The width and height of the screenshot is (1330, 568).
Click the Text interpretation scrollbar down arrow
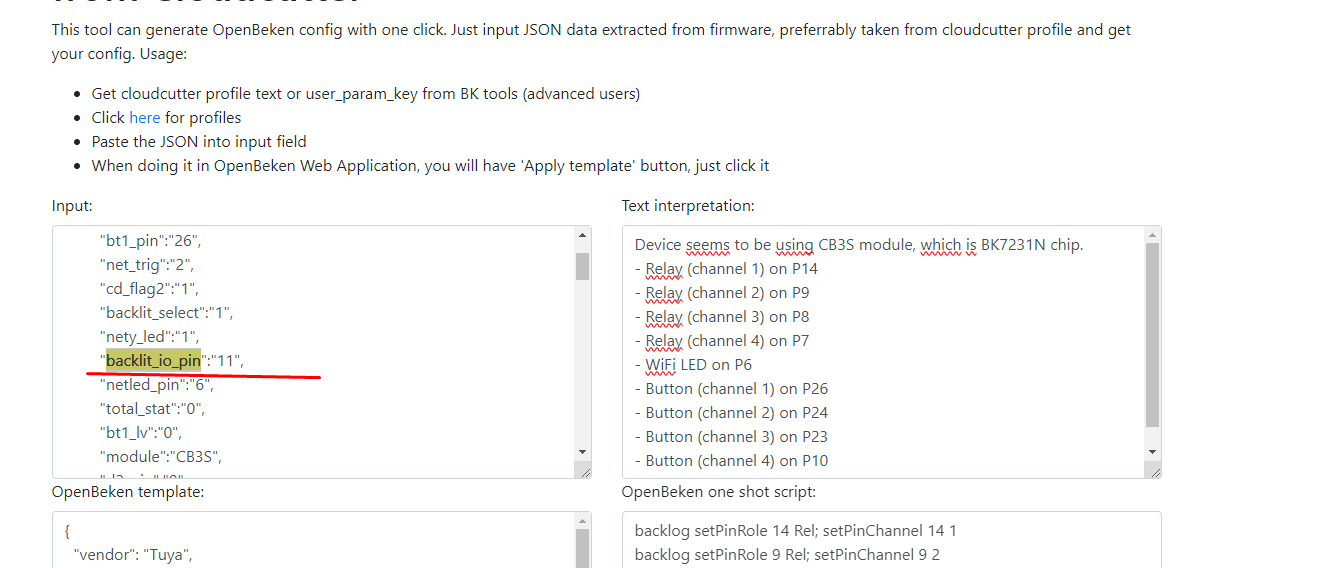coord(1152,452)
